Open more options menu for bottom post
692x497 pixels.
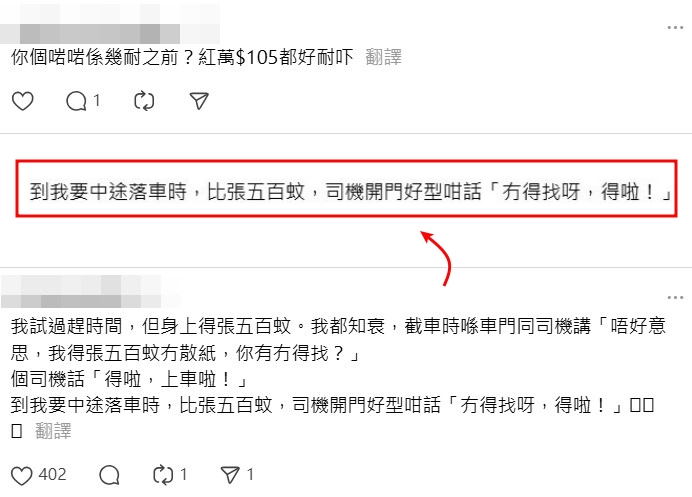click(675, 297)
